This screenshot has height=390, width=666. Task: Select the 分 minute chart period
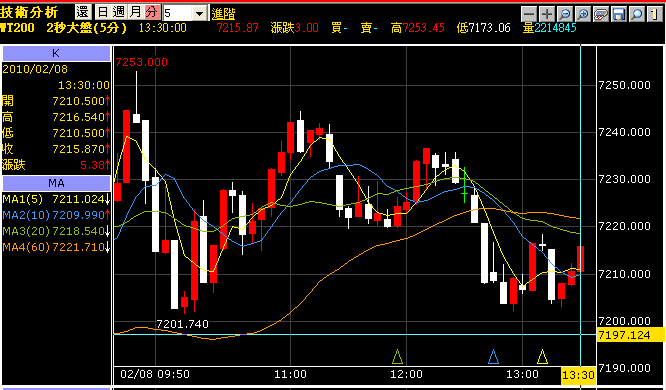[x=152, y=12]
